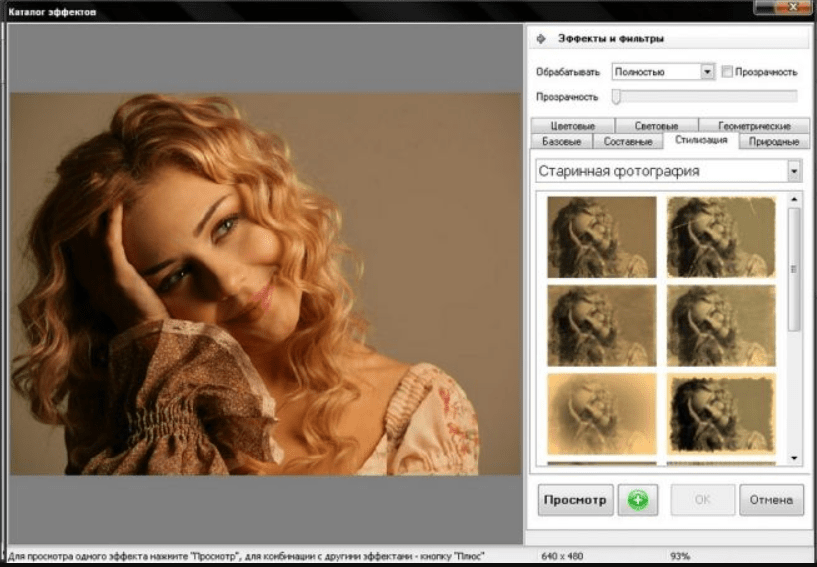Click the up arrow of the thumbnail scrollbar
The height and width of the screenshot is (567, 817).
[795, 199]
